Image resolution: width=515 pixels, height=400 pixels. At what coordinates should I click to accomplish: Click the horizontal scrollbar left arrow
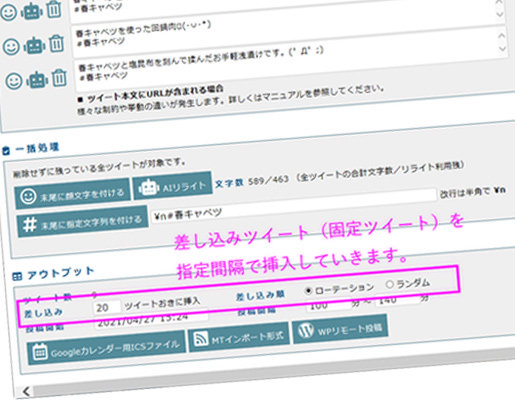point(27,391)
